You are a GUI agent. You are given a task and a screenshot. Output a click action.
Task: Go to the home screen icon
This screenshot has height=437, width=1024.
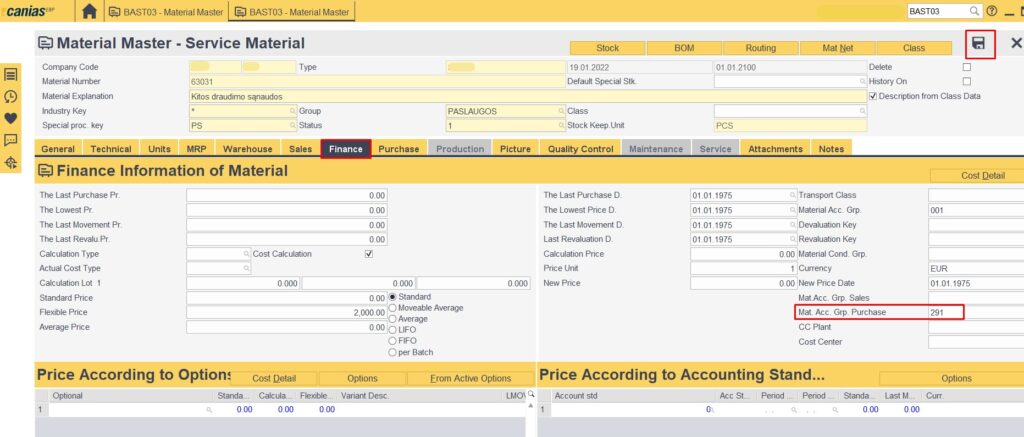[x=90, y=11]
